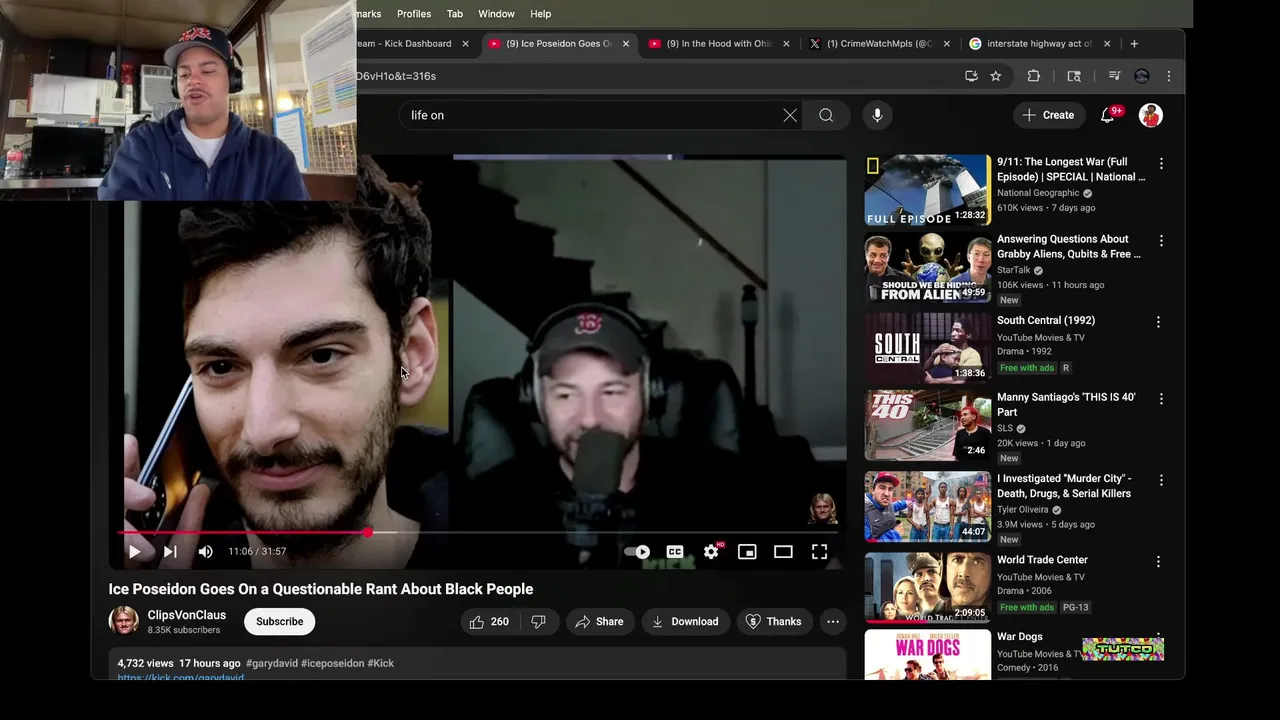Open ClipsVonClaus channel name link
Image resolution: width=1280 pixels, height=720 pixels.
[x=187, y=615]
